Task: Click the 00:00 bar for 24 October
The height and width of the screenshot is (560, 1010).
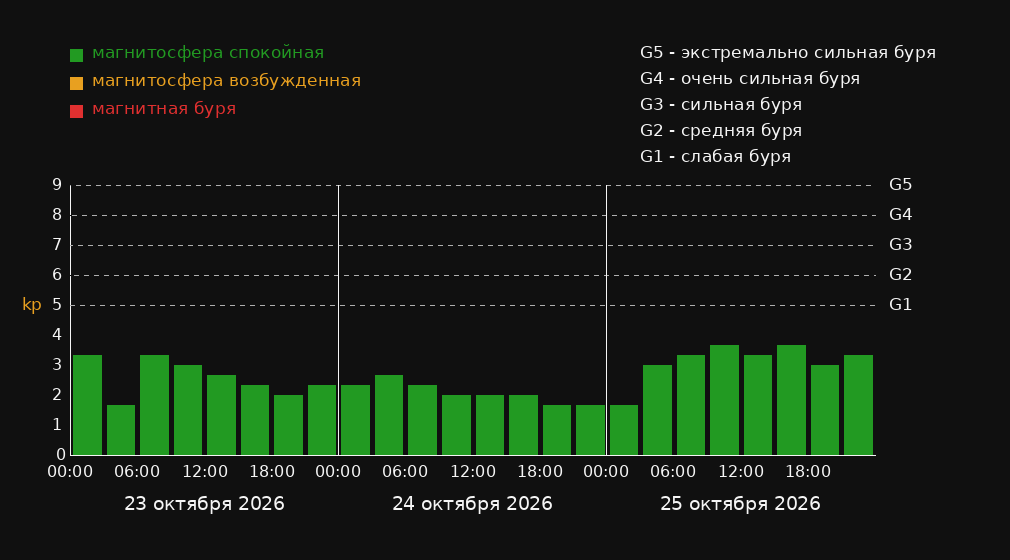Action: tap(356, 420)
